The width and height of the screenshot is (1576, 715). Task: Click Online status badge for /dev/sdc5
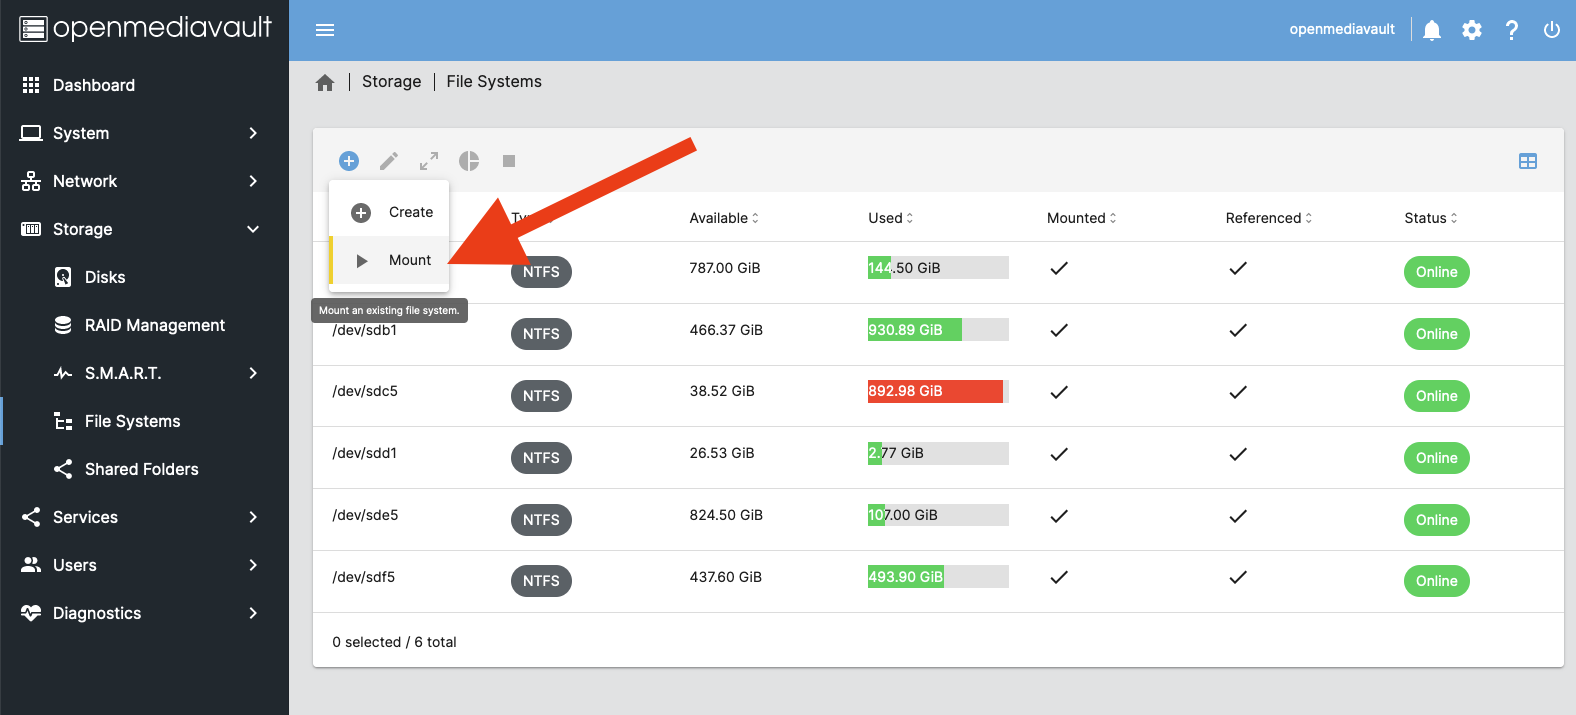coord(1437,396)
